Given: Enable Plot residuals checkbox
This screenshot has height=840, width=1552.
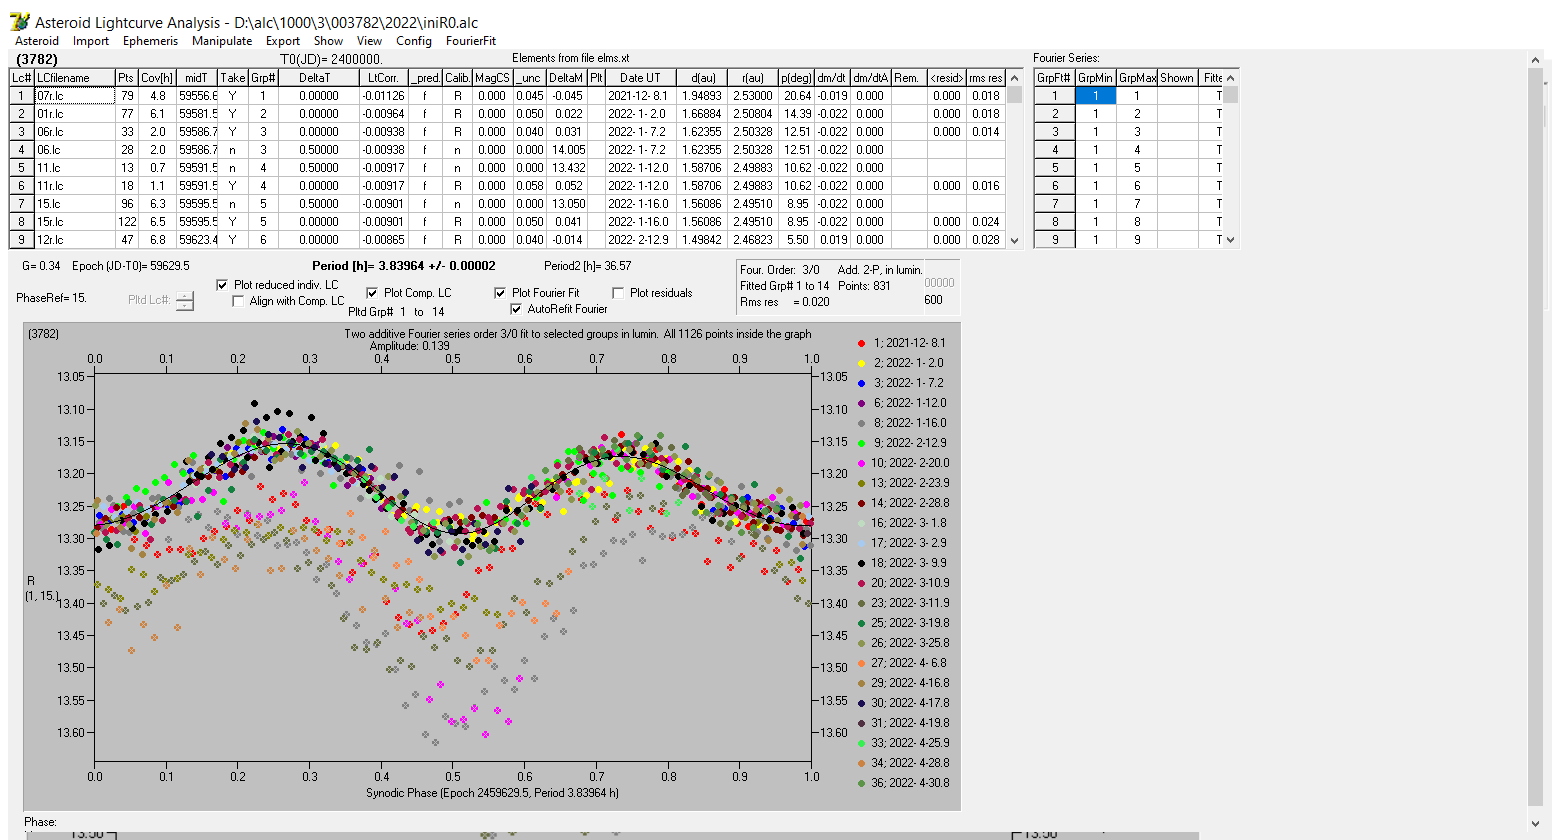Looking at the screenshot, I should point(618,293).
